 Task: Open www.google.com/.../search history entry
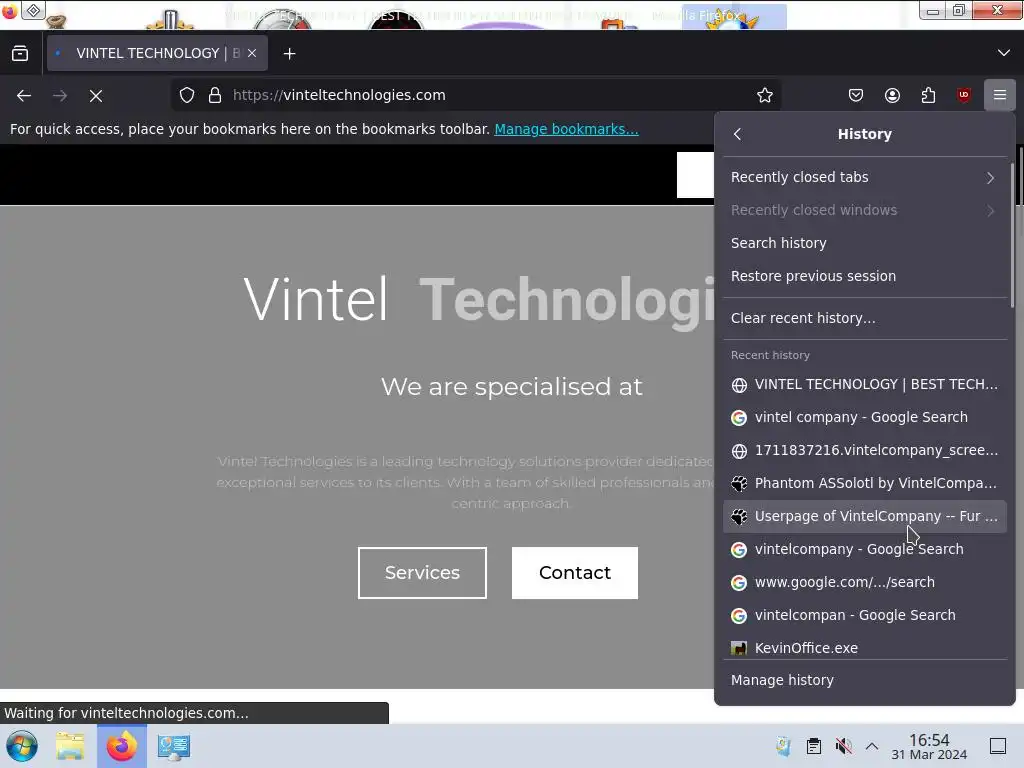[865, 583]
